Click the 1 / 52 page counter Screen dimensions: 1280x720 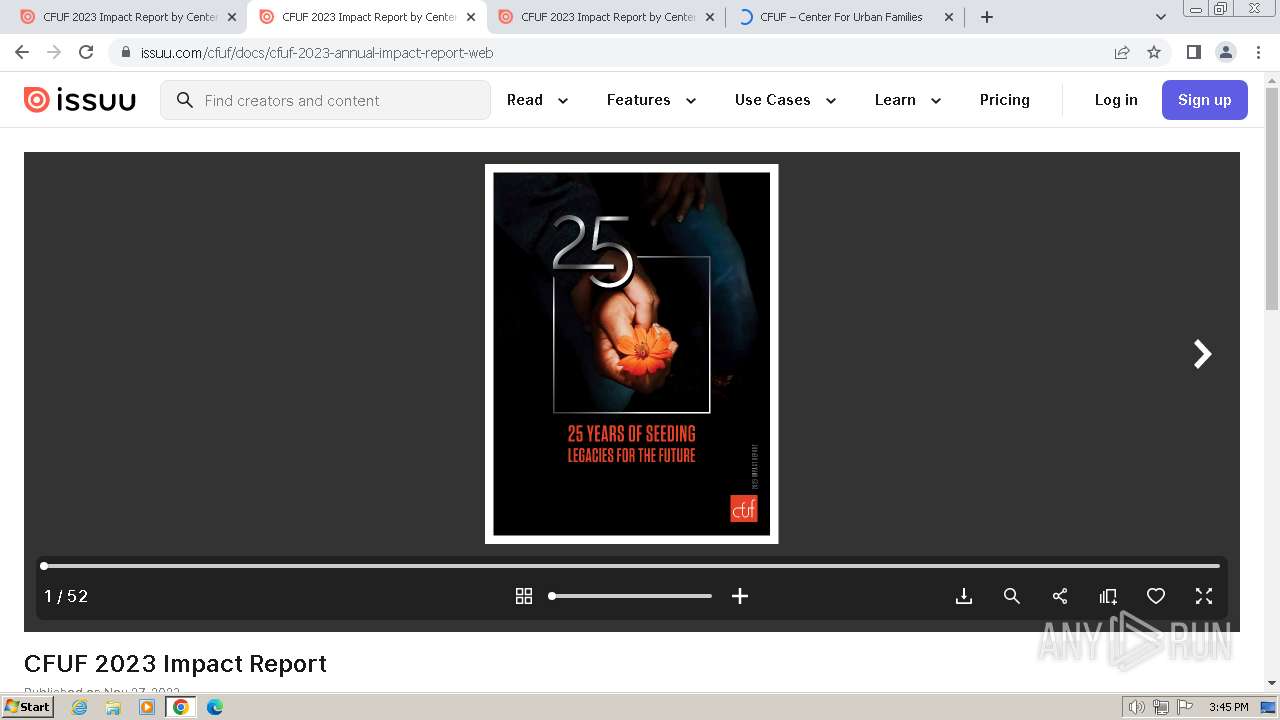click(66, 596)
